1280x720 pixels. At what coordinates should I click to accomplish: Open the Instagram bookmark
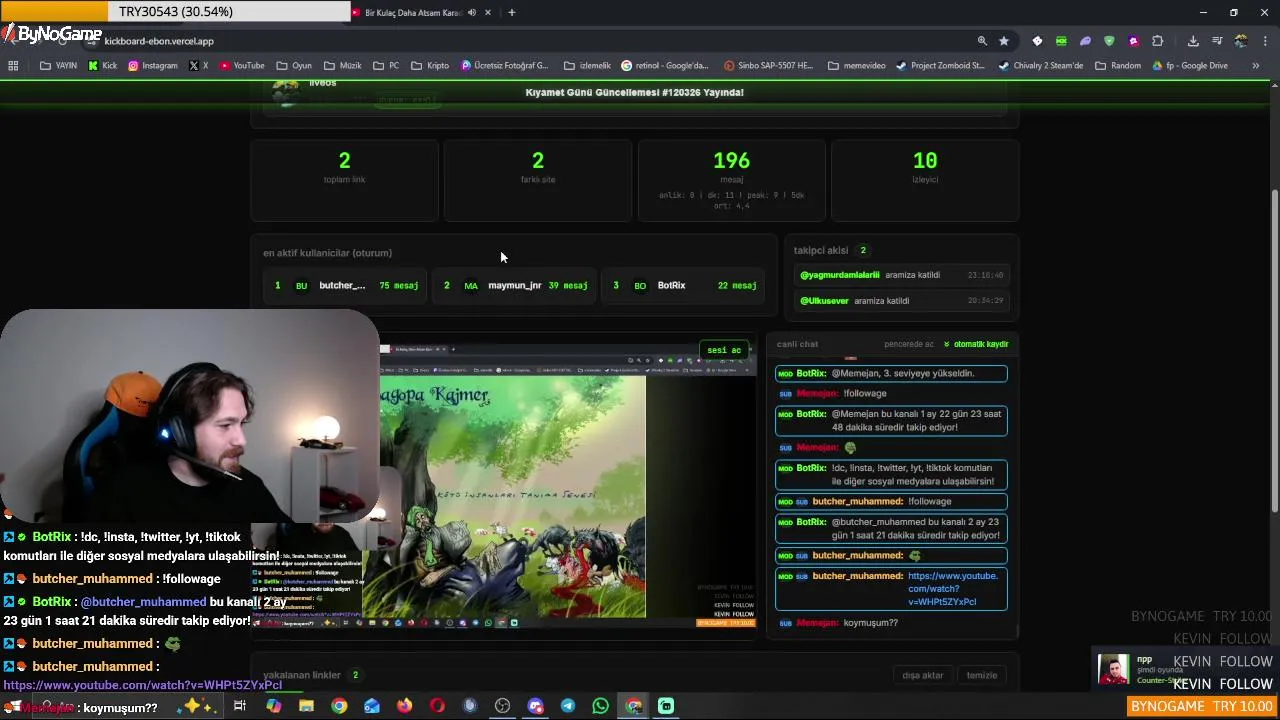[152, 66]
